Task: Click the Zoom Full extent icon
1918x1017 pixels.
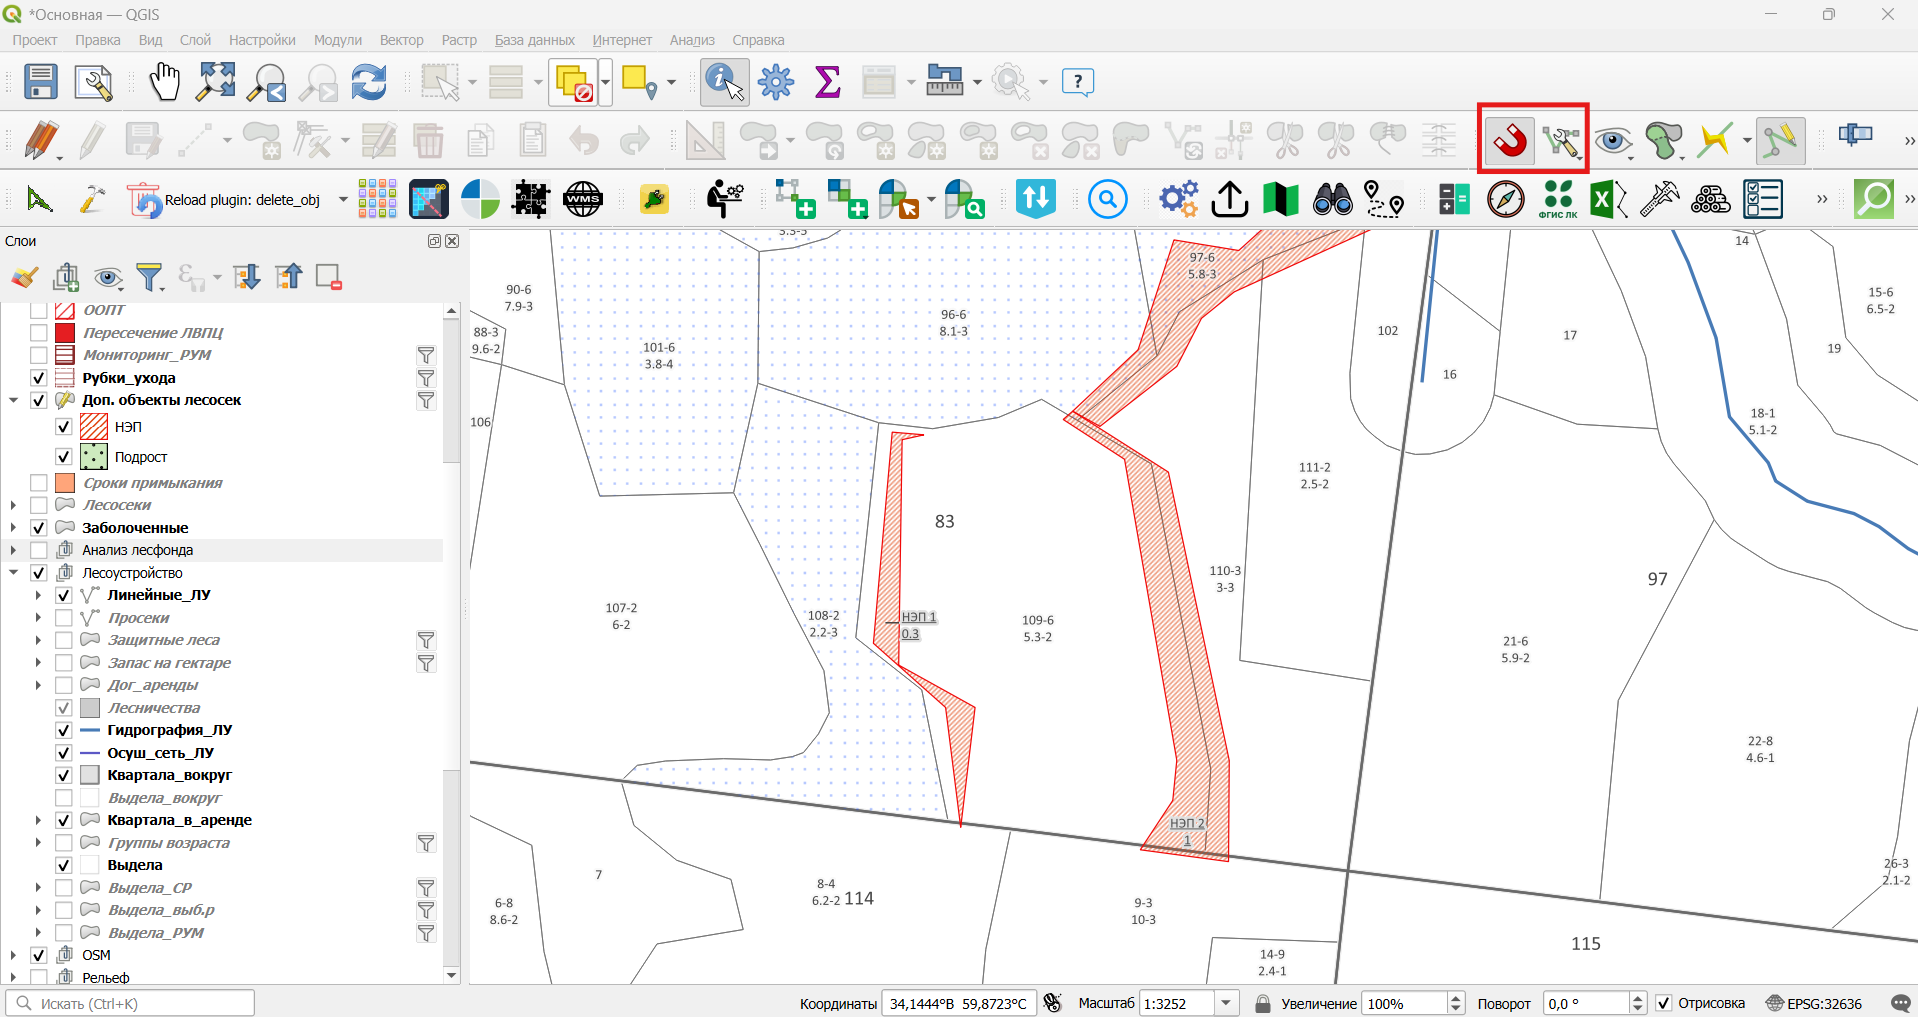Action: (216, 82)
